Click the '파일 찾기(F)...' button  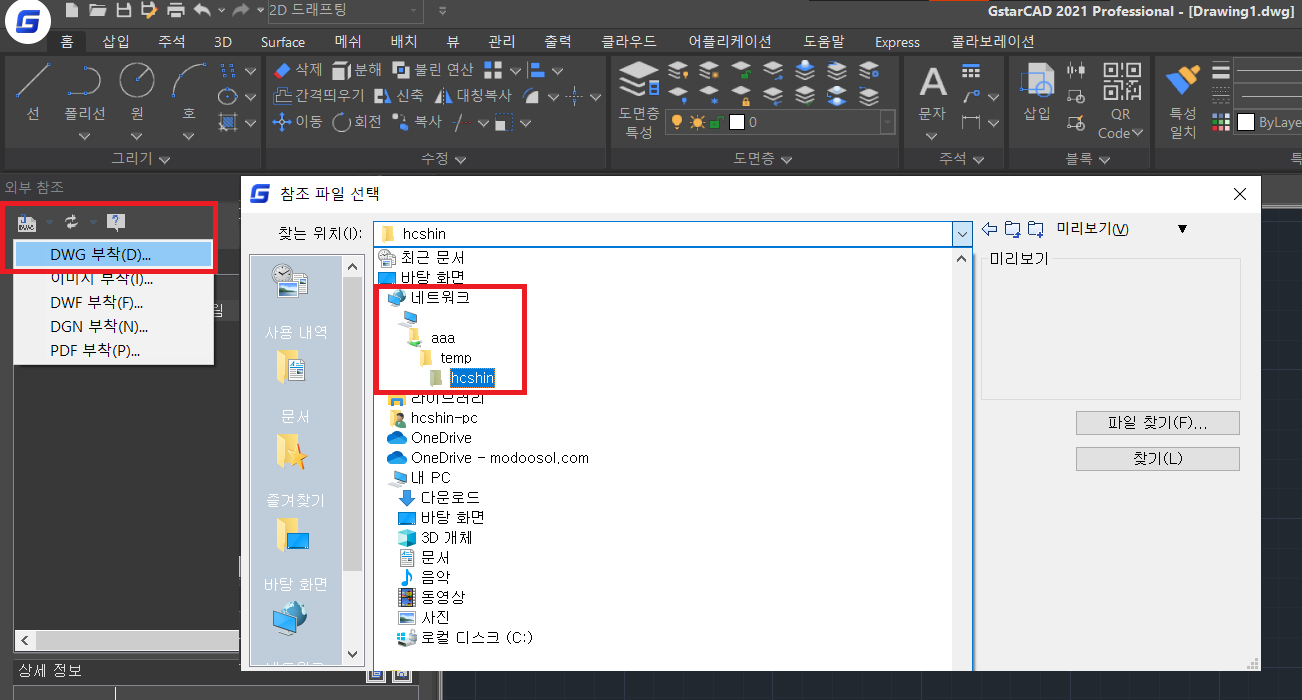tap(1158, 423)
